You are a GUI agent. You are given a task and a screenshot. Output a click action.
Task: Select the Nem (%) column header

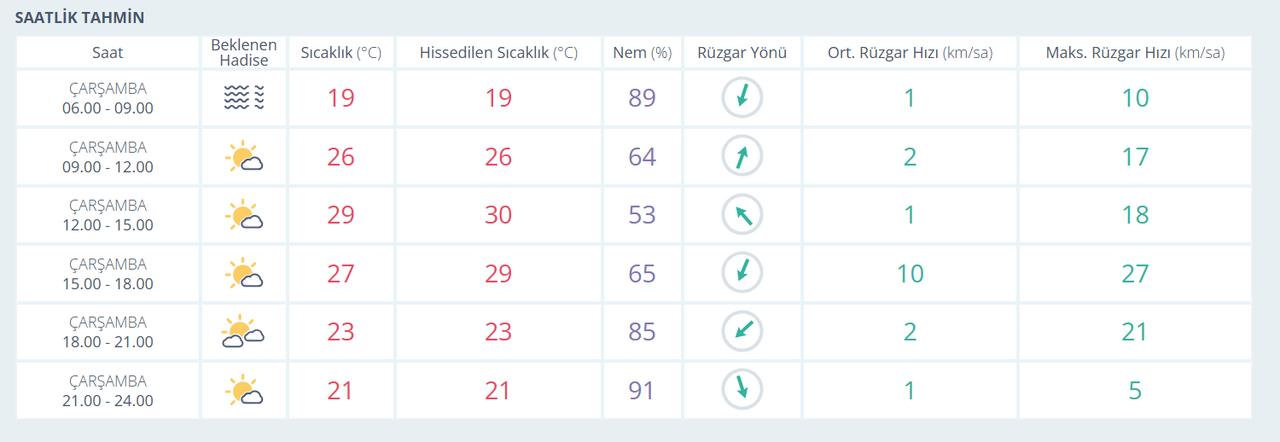tap(642, 53)
